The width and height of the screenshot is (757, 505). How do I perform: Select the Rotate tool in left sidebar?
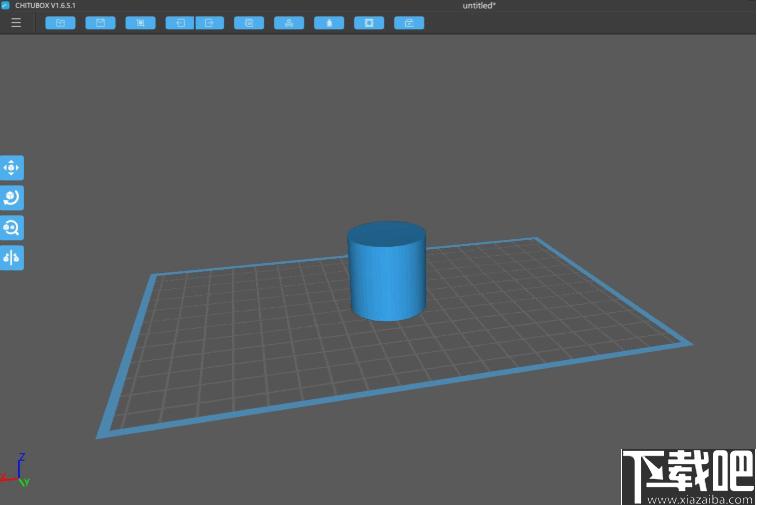coord(12,197)
